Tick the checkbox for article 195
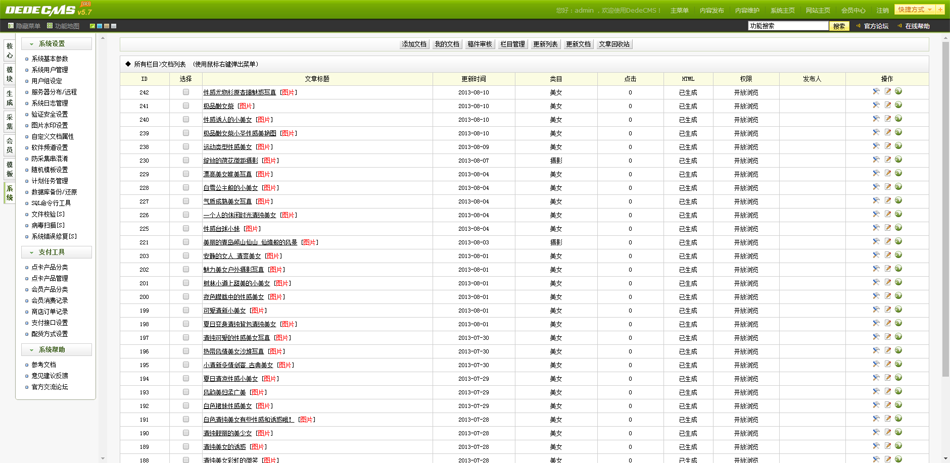Screen dimensions: 950x463 (x=186, y=365)
